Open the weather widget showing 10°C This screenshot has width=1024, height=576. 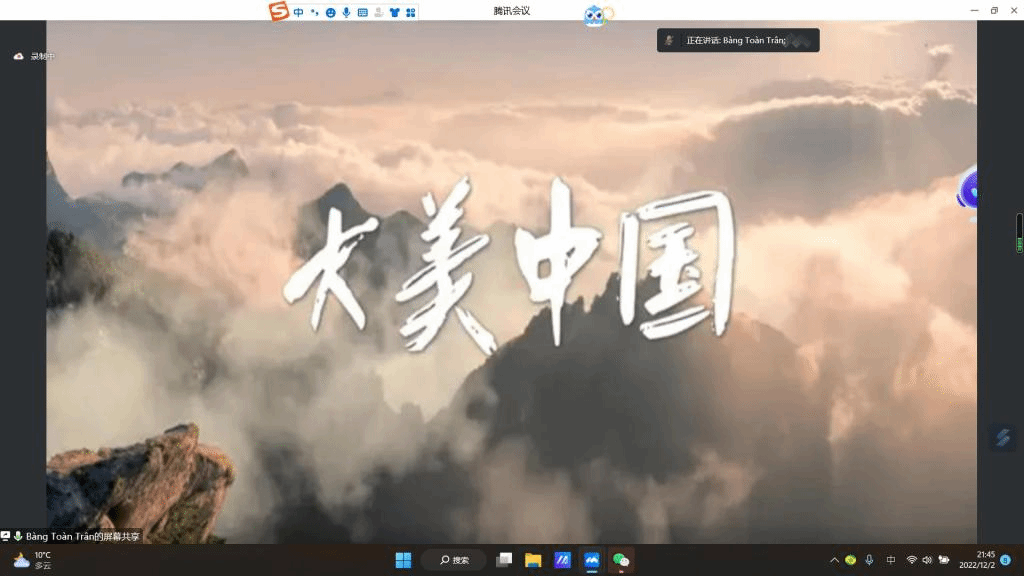coord(32,560)
